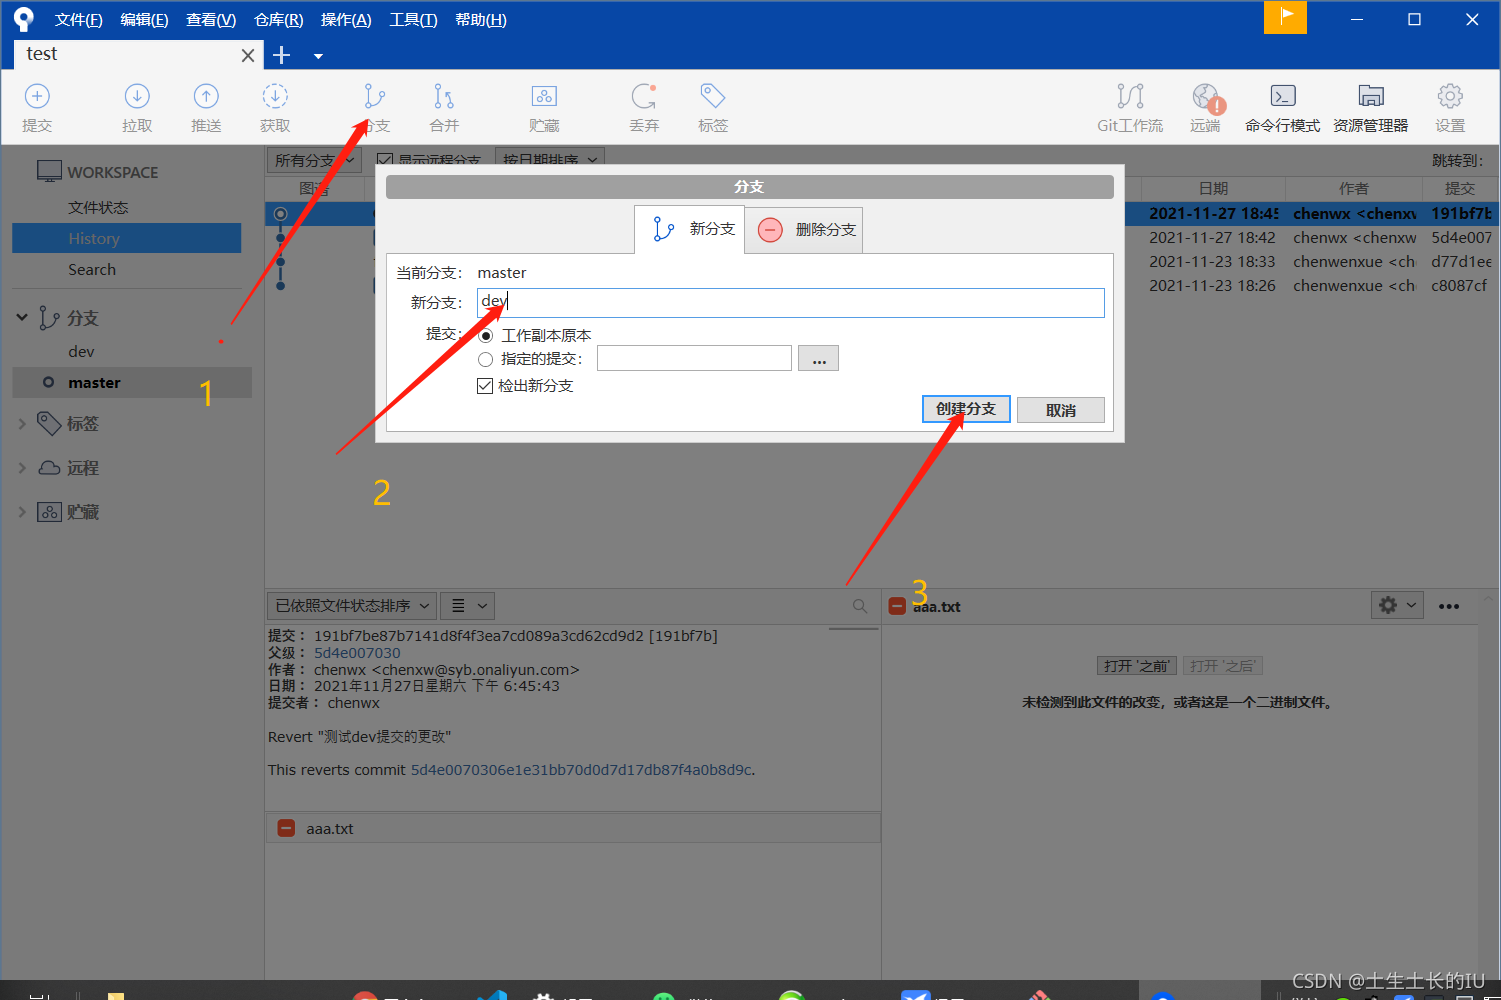This screenshot has height=1000, width=1501.
Task: Open the list view mode dropdown
Action: 468,606
